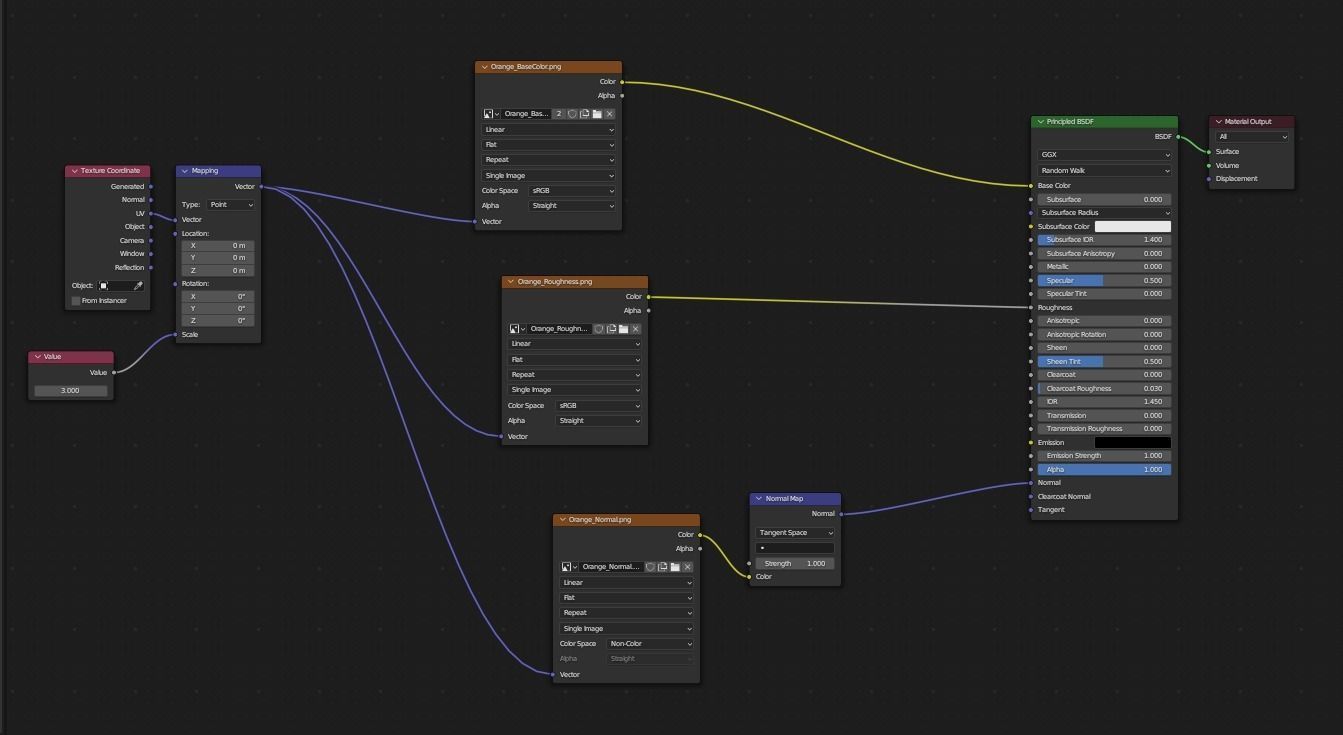Open Repeat extension dropdown in Orange_Roughness.png node
This screenshot has width=1343, height=735.
pyautogui.click(x=575, y=375)
